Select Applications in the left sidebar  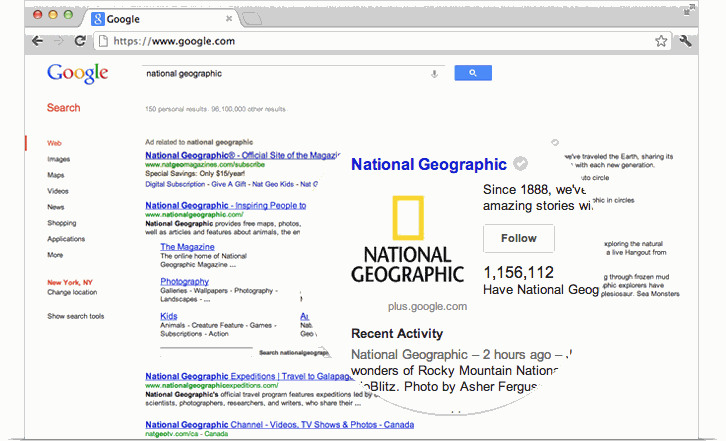66,239
